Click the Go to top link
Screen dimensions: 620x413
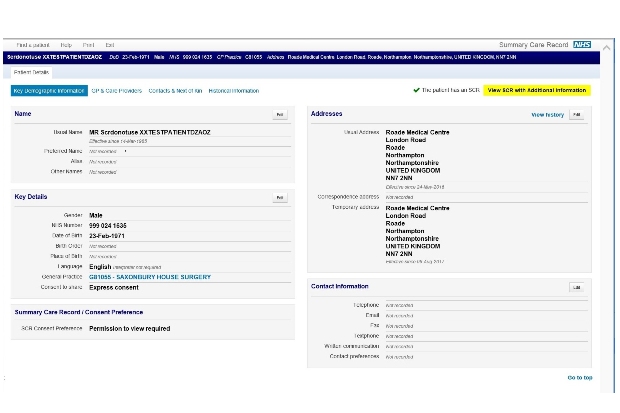tap(579, 378)
